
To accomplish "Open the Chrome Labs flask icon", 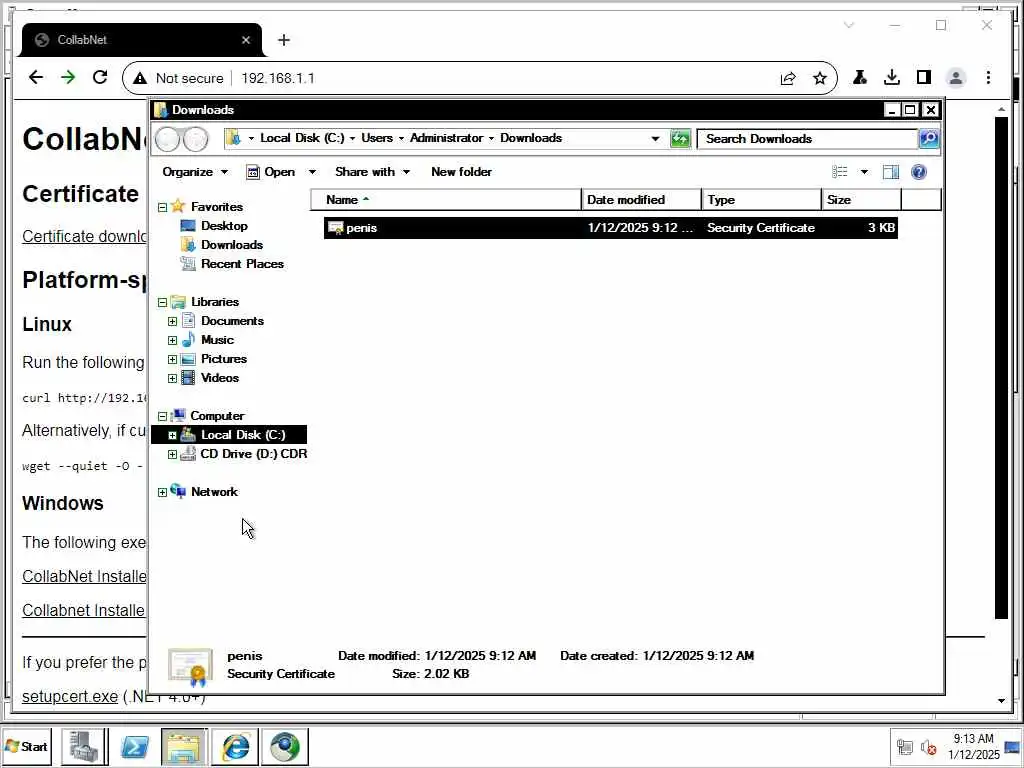I will [x=860, y=78].
